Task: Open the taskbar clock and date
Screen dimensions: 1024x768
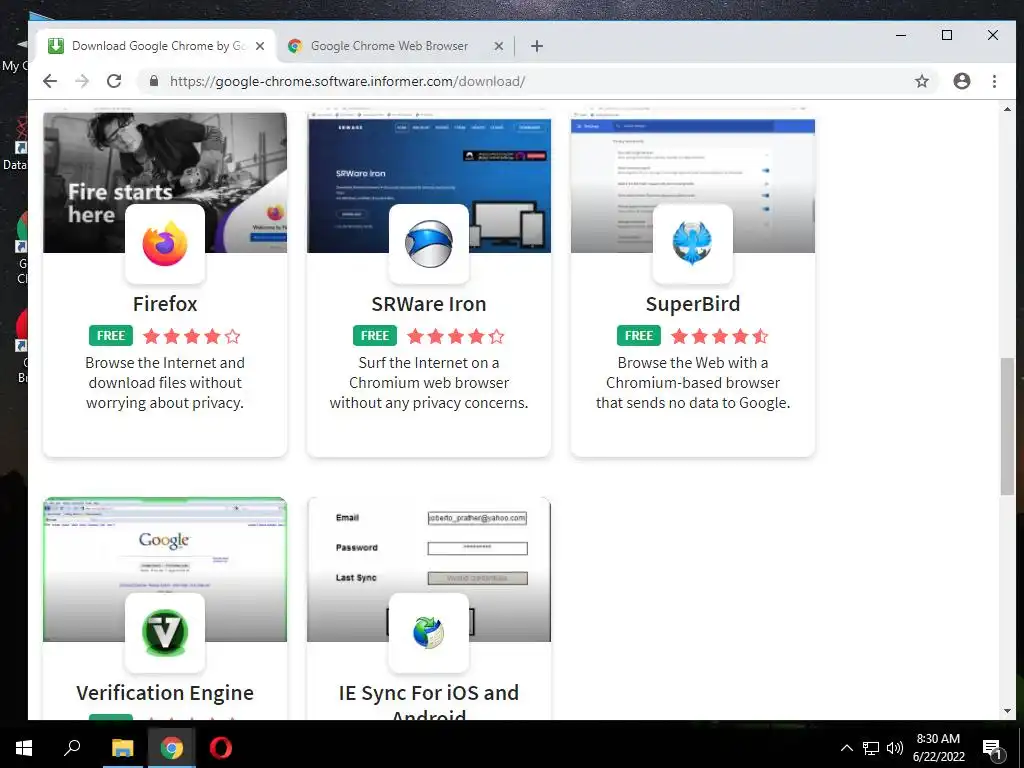Action: 938,748
